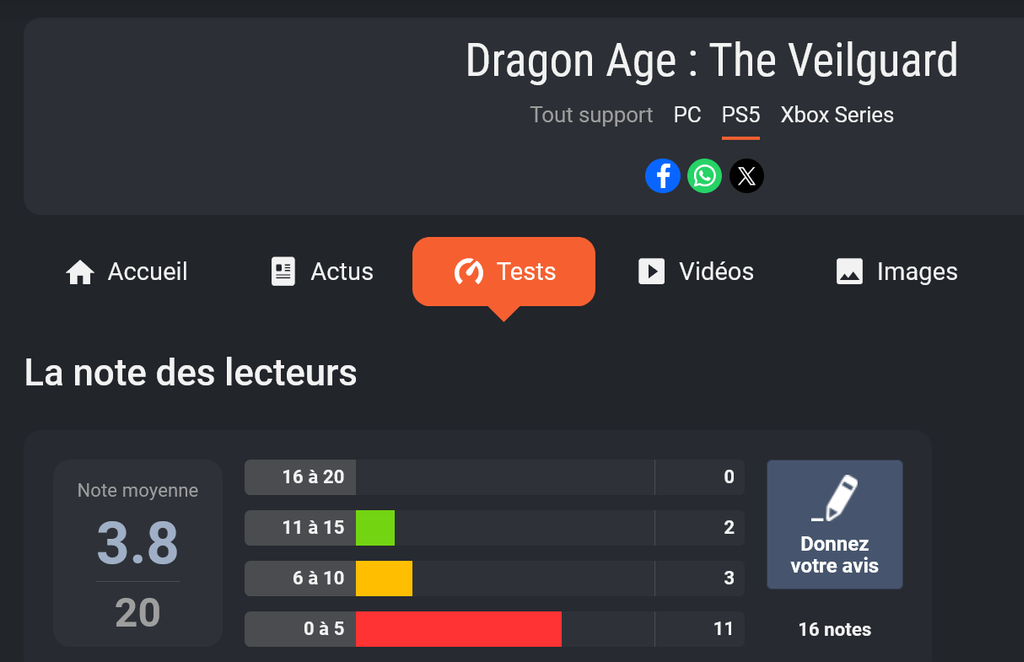Click the green 11 à 15 rating bar
This screenshot has width=1024, height=662.
click(x=375, y=528)
